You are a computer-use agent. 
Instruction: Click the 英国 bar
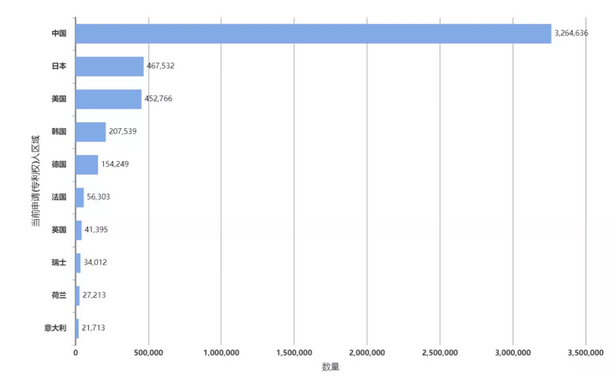coord(78,230)
